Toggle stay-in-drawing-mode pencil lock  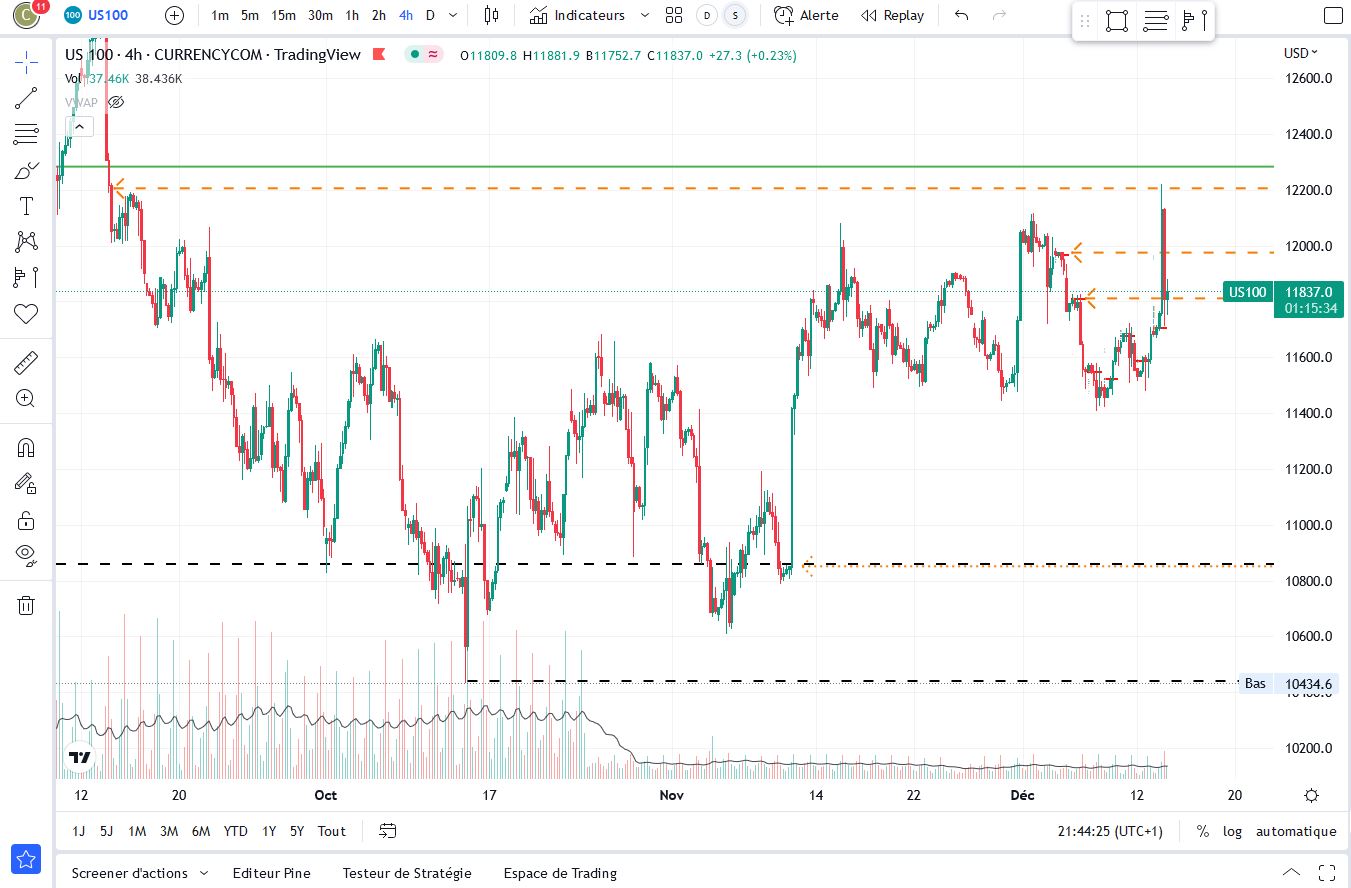(x=26, y=483)
